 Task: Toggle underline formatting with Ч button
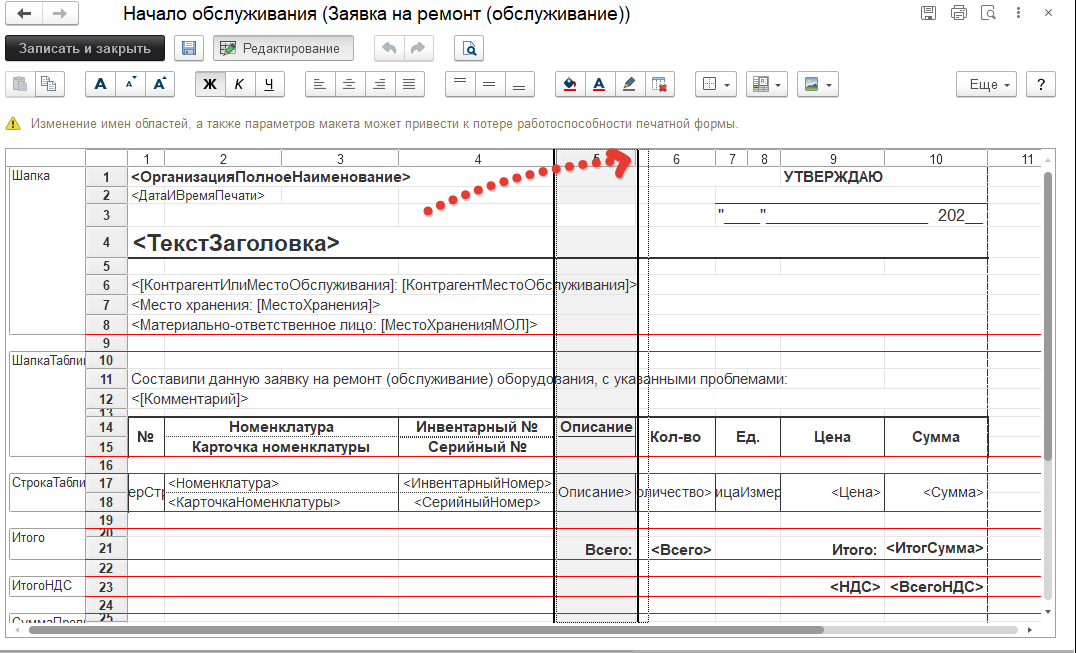[x=267, y=84]
